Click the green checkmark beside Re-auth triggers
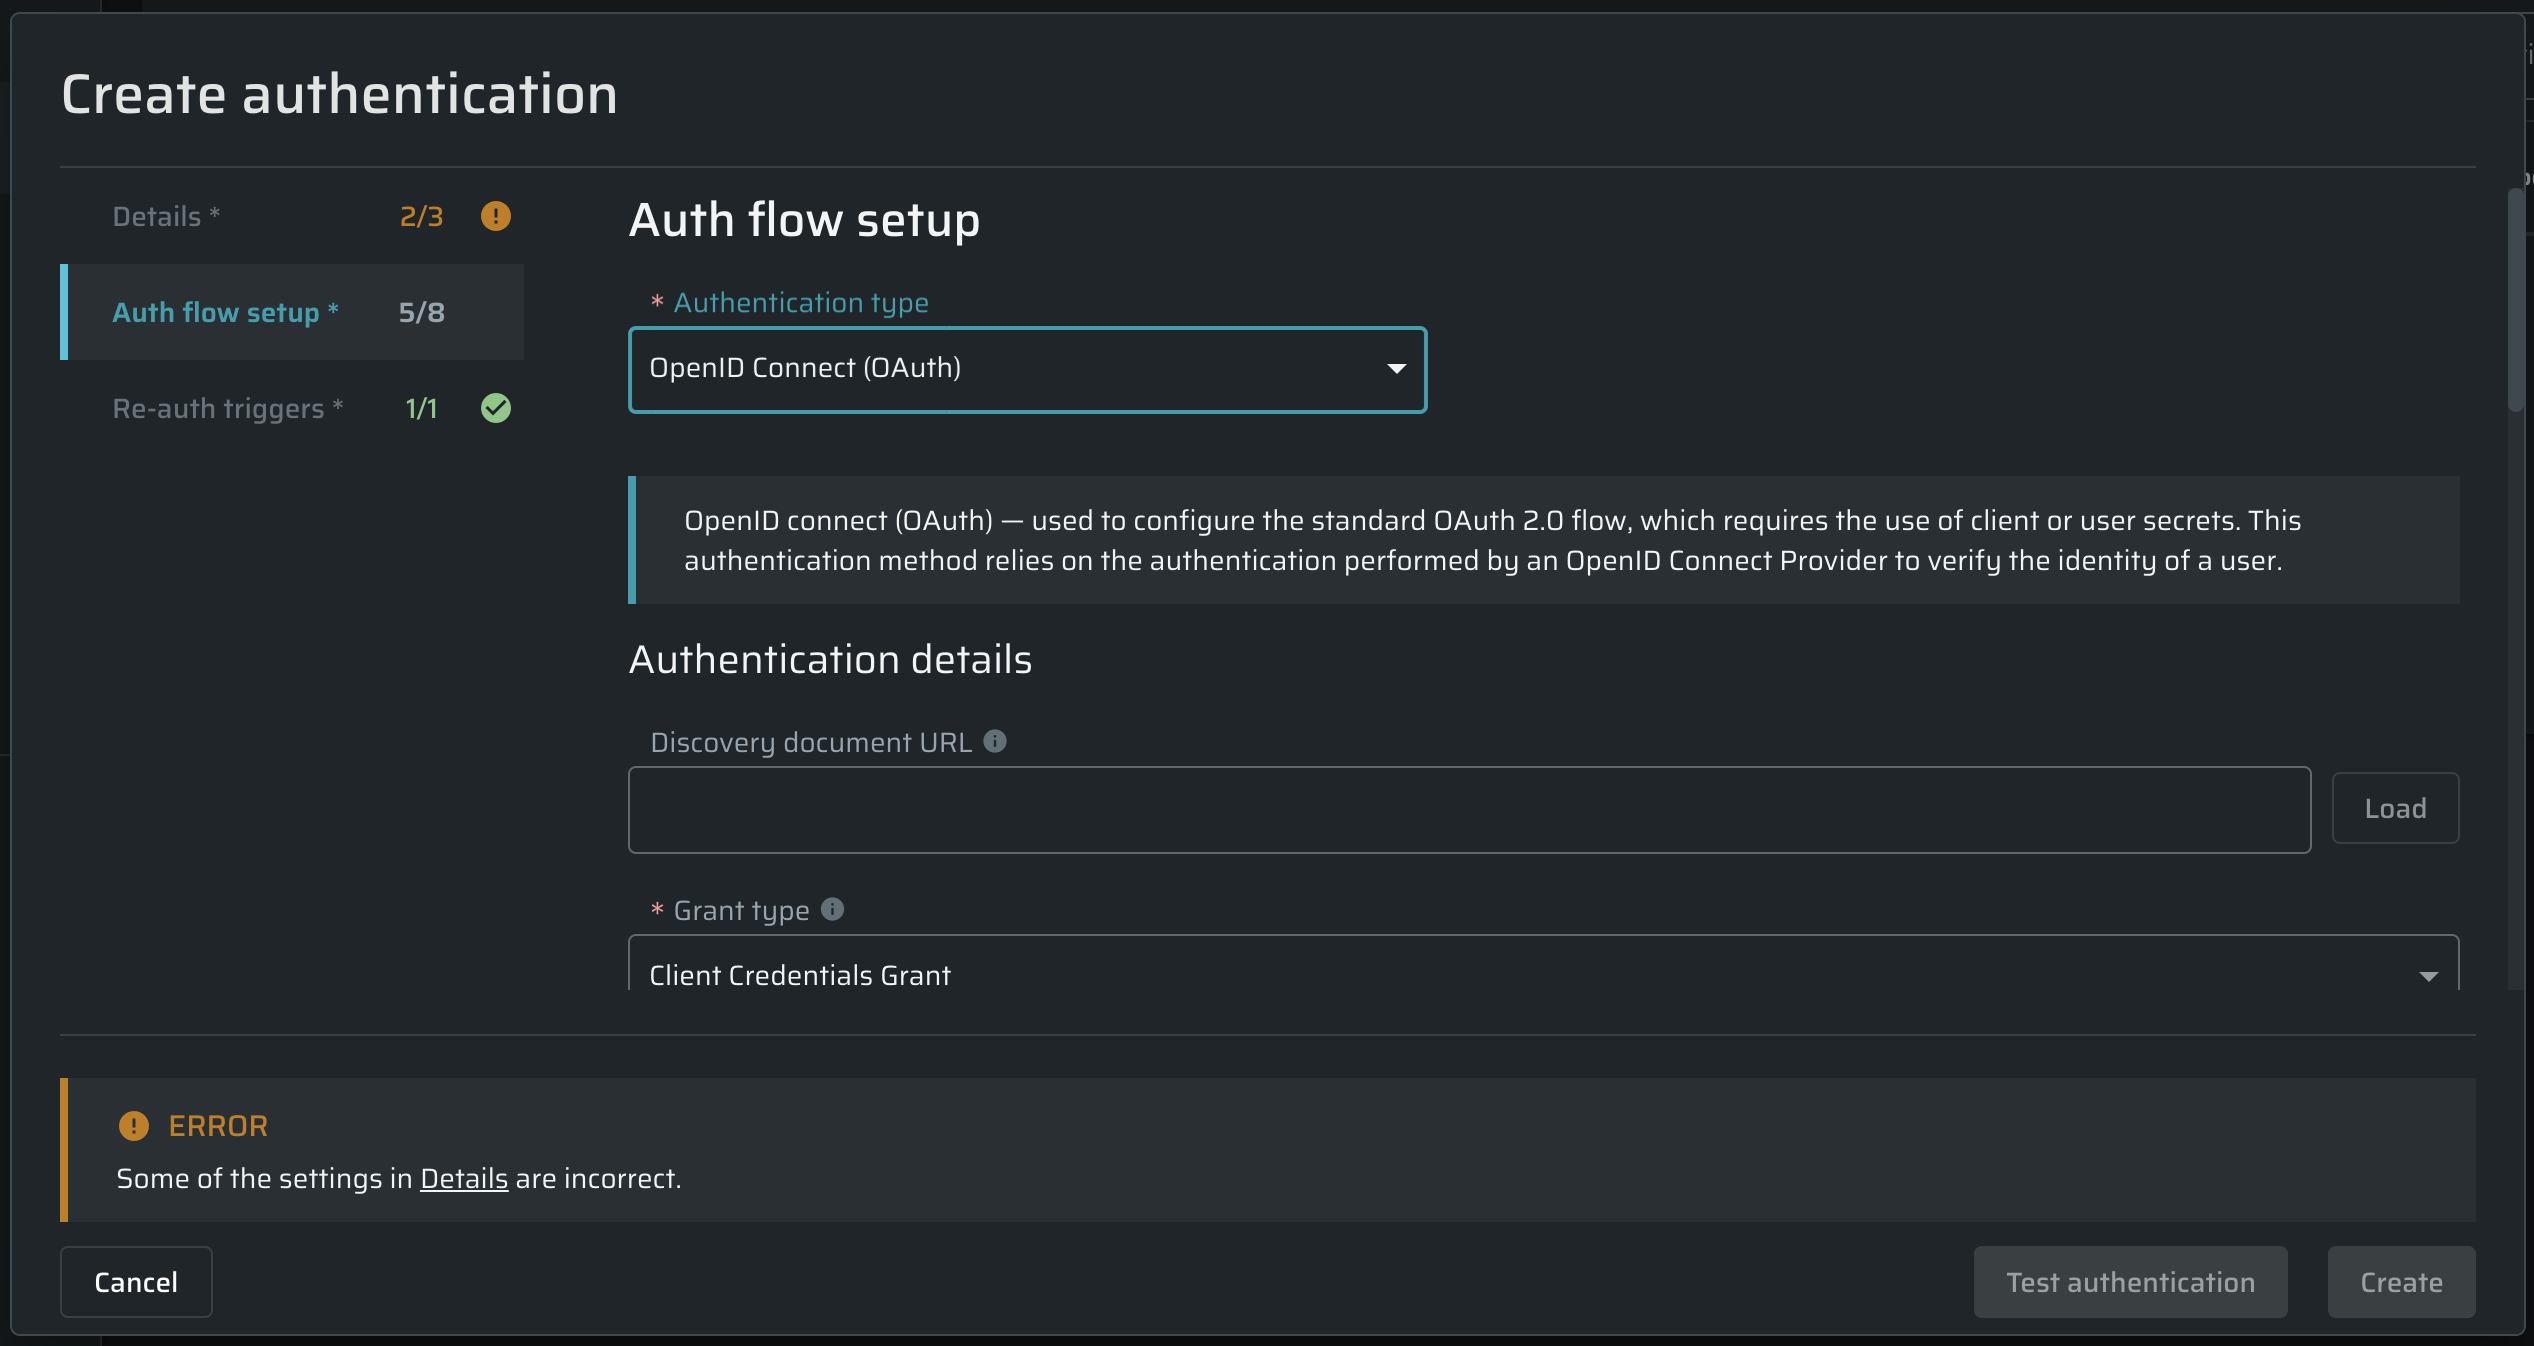Image resolution: width=2534 pixels, height=1346 pixels. coord(495,408)
